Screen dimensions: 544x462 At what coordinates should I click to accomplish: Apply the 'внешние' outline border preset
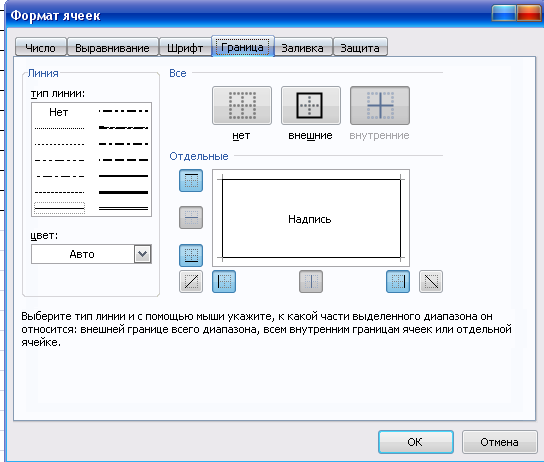[311, 105]
